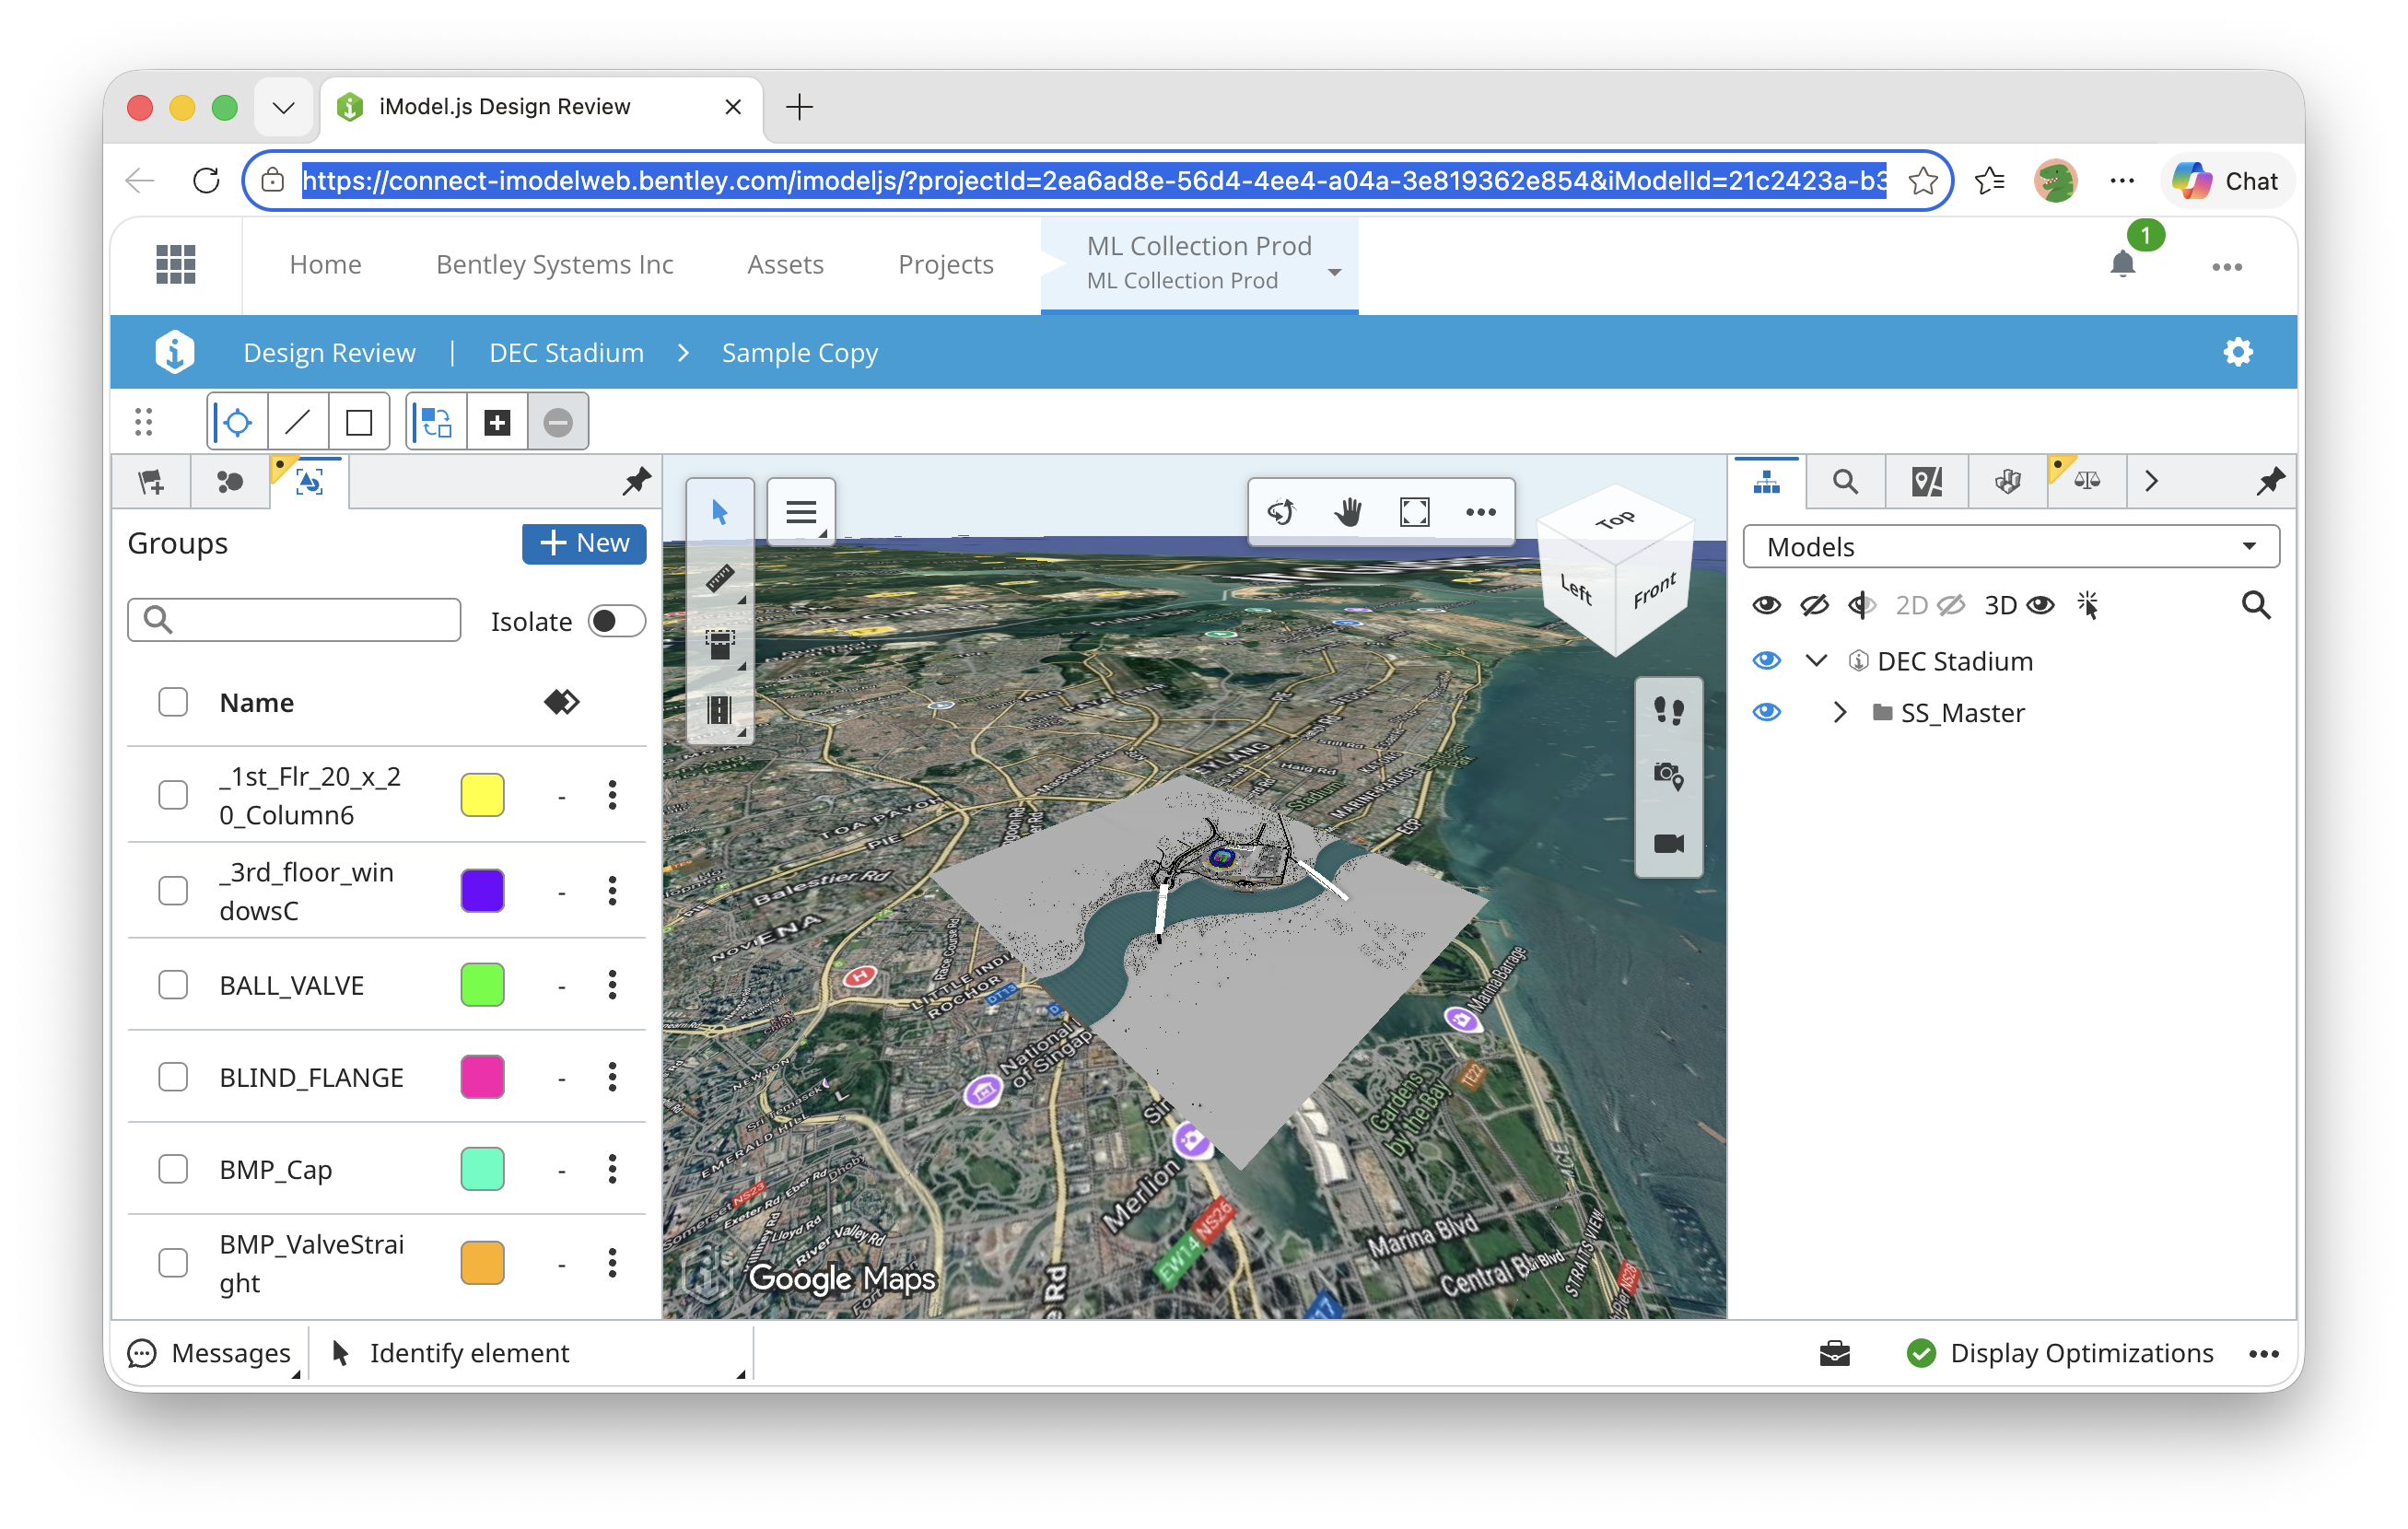The width and height of the screenshot is (2408, 1529).
Task: Open the notifications bell
Action: click(x=2122, y=265)
